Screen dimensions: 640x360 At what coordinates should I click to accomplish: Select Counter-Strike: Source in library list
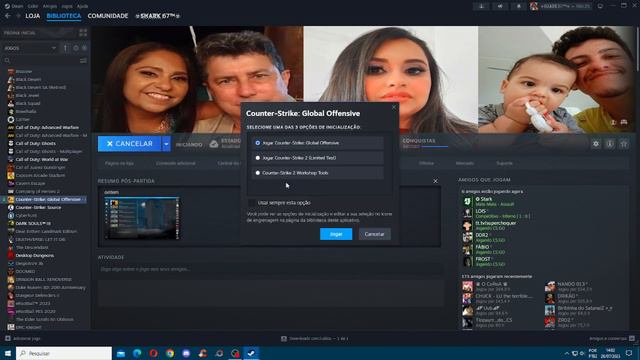(38, 207)
